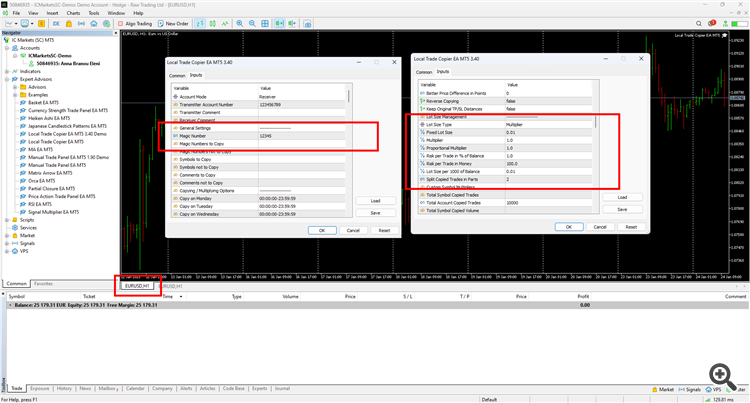Open the chart profiles dropdown arrow
Image resolution: width=750 pixels, height=403 pixels.
32,23
